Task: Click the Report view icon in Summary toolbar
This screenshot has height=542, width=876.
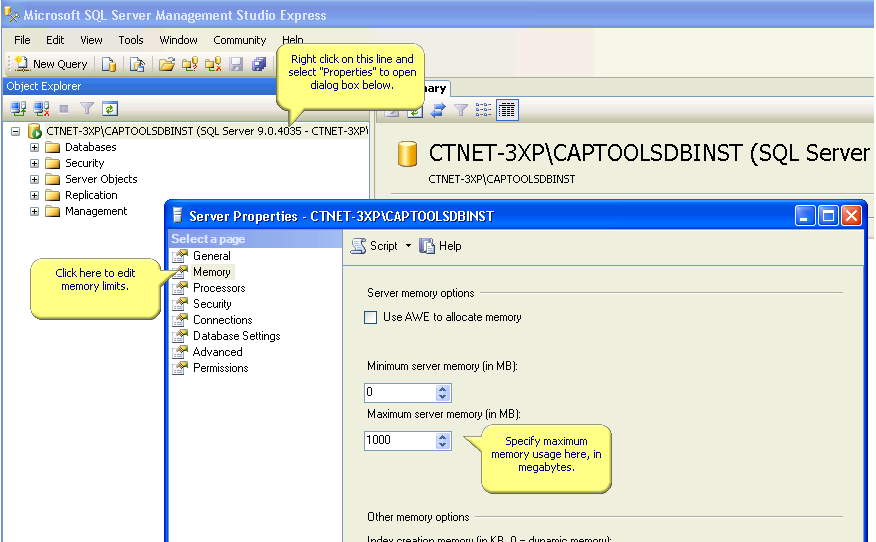Action: click(x=507, y=110)
